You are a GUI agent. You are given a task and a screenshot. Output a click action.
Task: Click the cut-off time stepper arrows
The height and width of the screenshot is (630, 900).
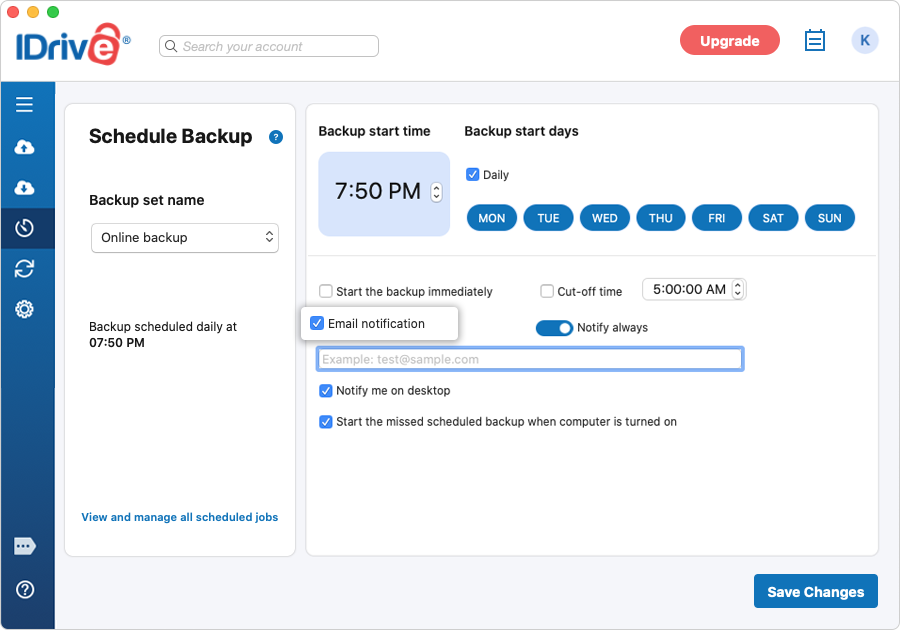738,289
